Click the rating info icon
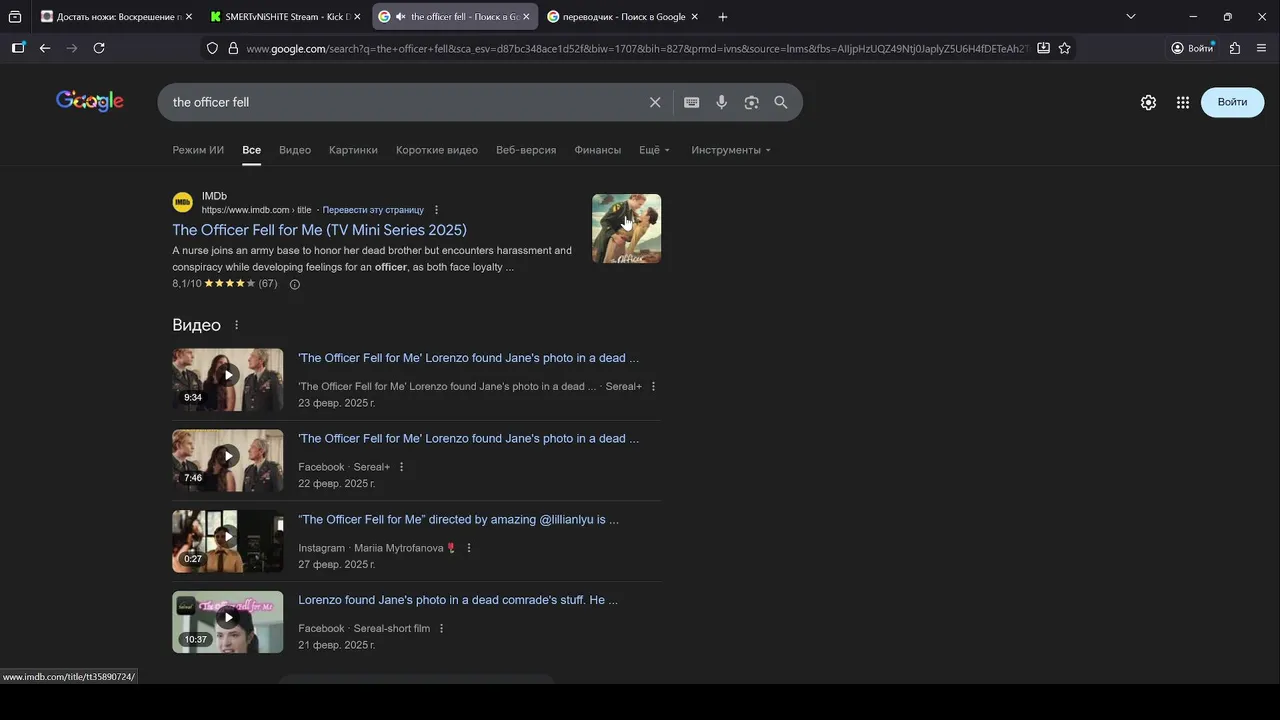 (x=294, y=284)
